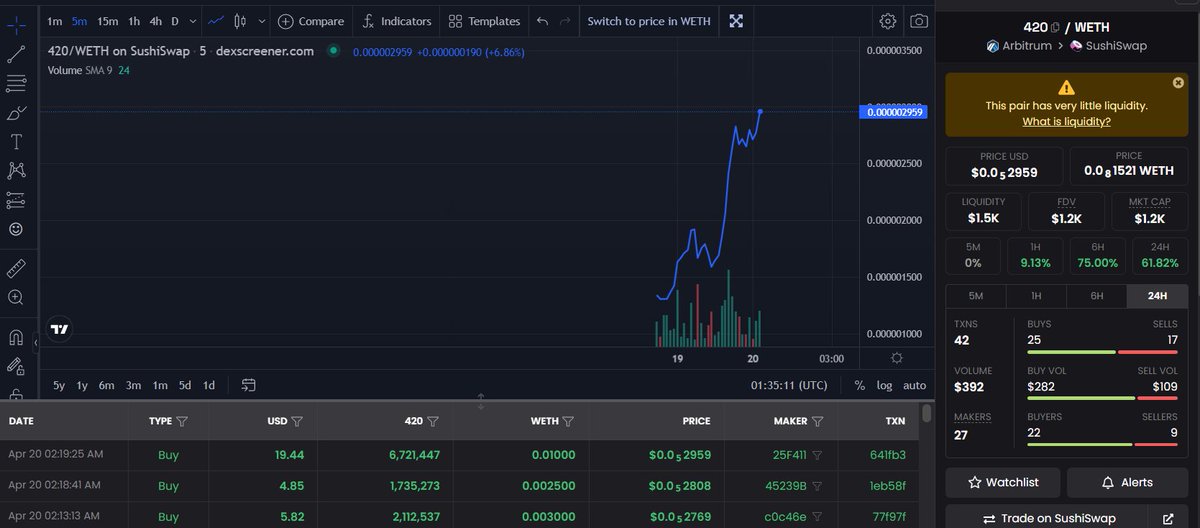Viewport: 1200px width, 528px height.
Task: Select the 1h interval
Action: pyautogui.click(x=134, y=21)
